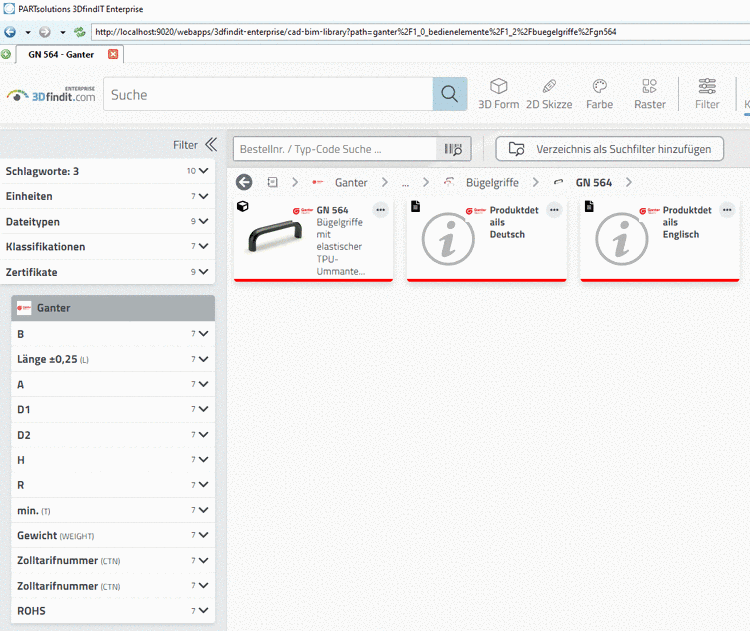This screenshot has width=750, height=631.
Task: Open GN 564 handle thumbnail
Action: 275,235
